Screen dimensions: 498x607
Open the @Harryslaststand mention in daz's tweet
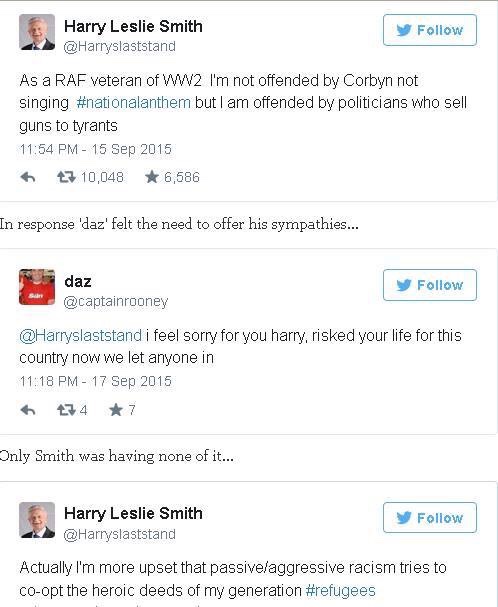81,335
